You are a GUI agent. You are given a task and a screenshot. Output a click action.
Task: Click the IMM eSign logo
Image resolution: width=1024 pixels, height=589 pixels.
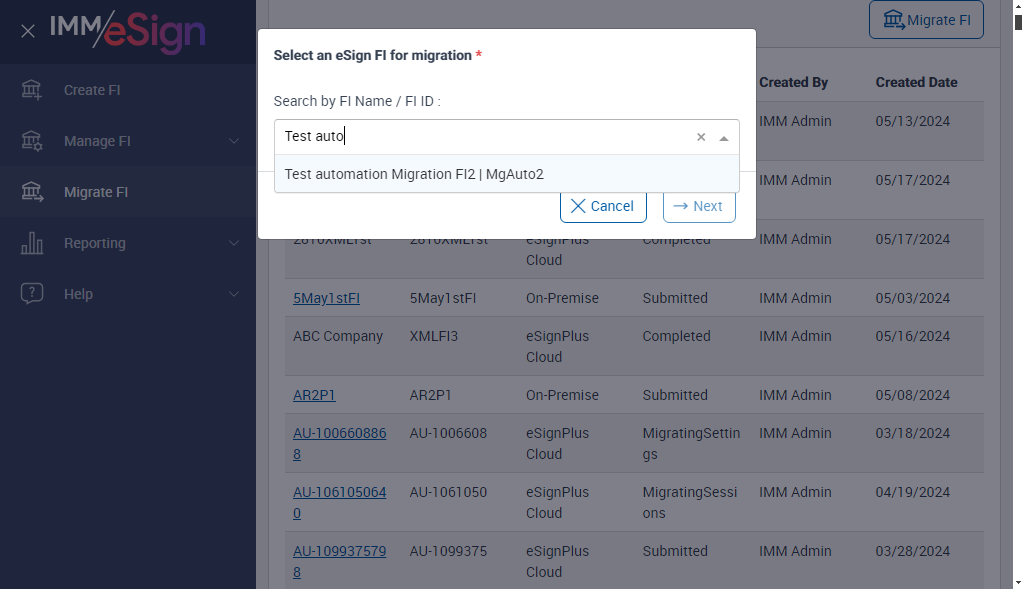click(x=127, y=31)
